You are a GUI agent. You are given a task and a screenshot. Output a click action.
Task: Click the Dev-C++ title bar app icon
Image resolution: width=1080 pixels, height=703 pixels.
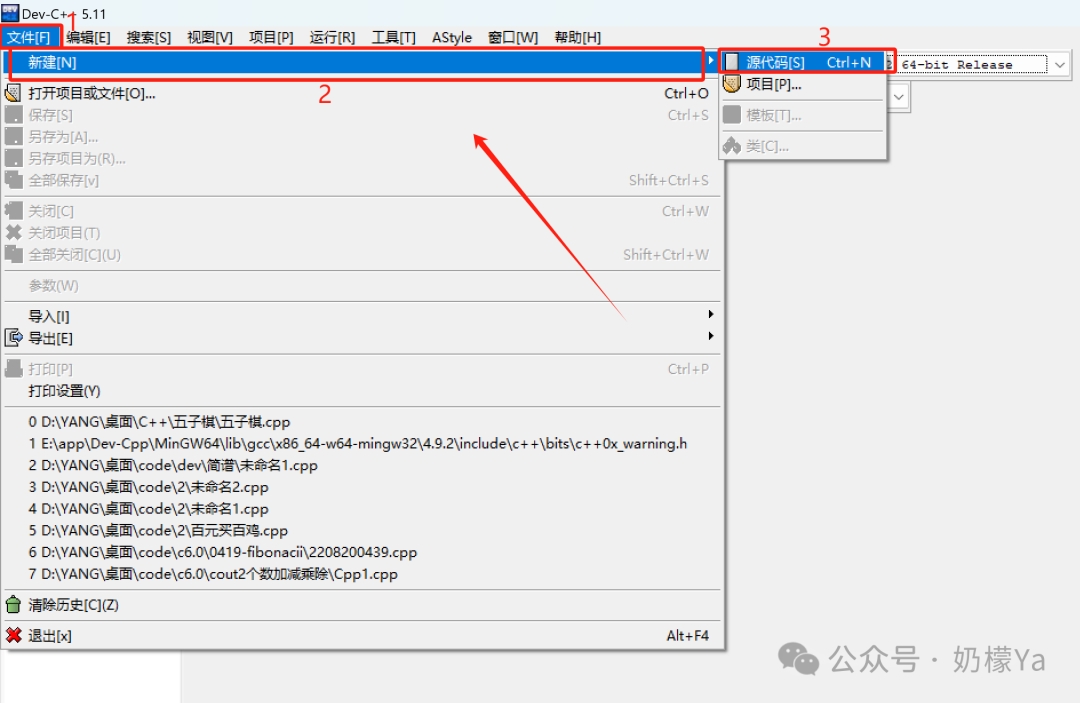point(10,12)
